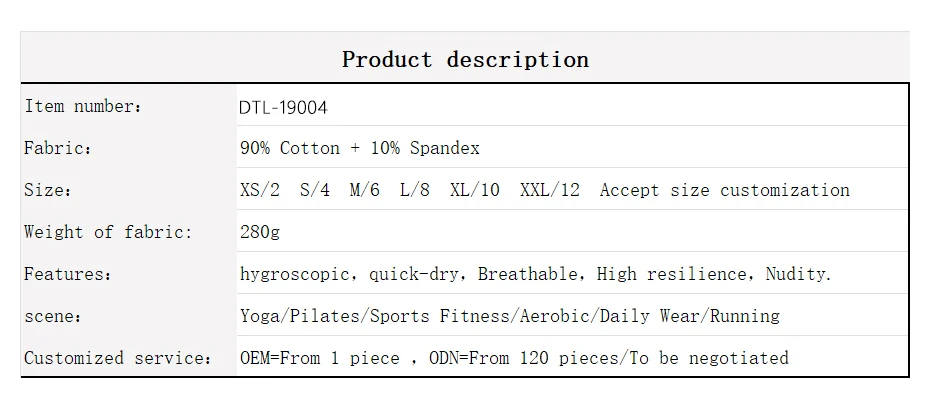Viewport: 930px width, 404px height.
Task: Click the L/8 size option
Action: pyautogui.click(x=414, y=190)
